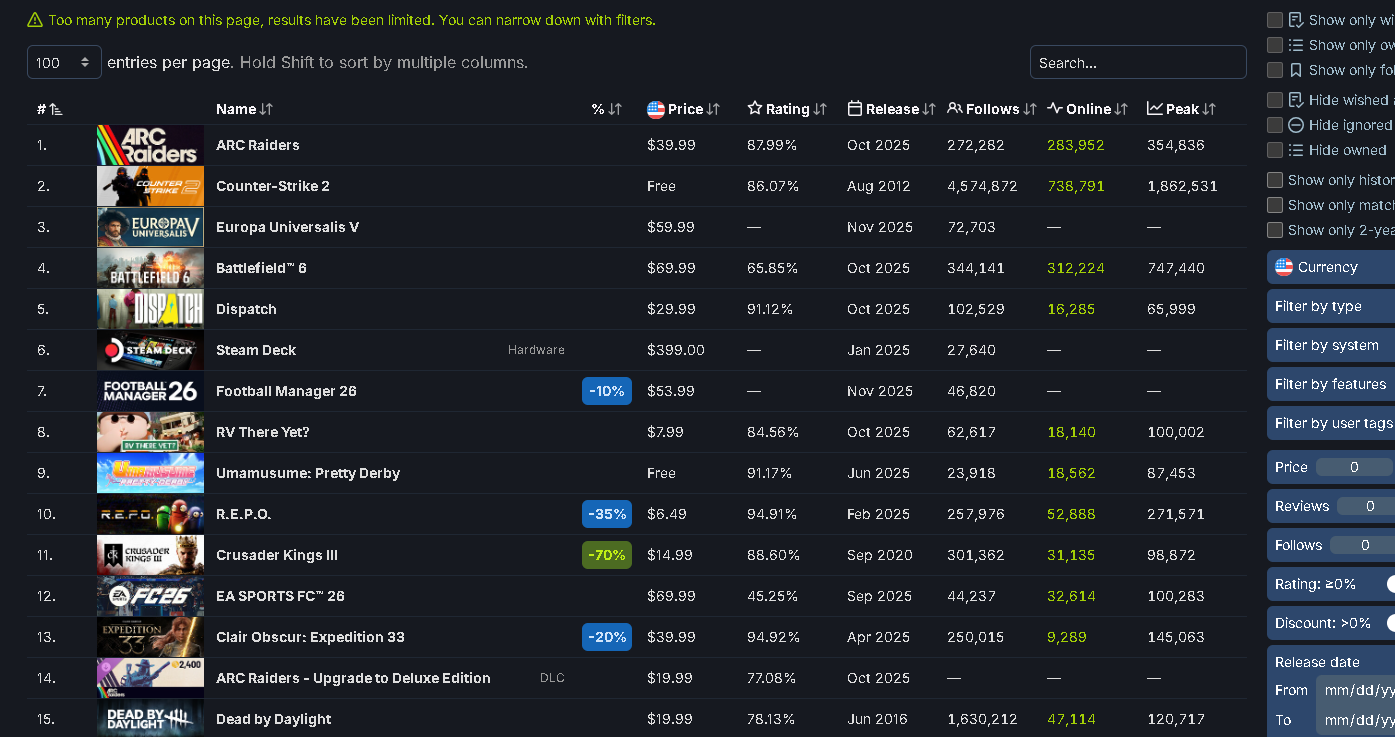1395x737 pixels.
Task: Expand the 'Filter by user tags' section
Action: pos(1331,423)
